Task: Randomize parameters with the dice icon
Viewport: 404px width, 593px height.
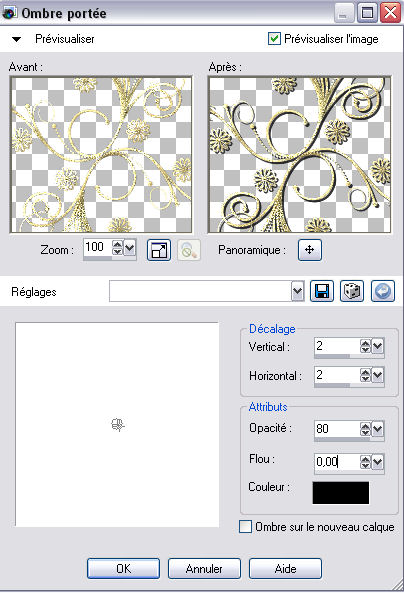Action: coord(352,291)
